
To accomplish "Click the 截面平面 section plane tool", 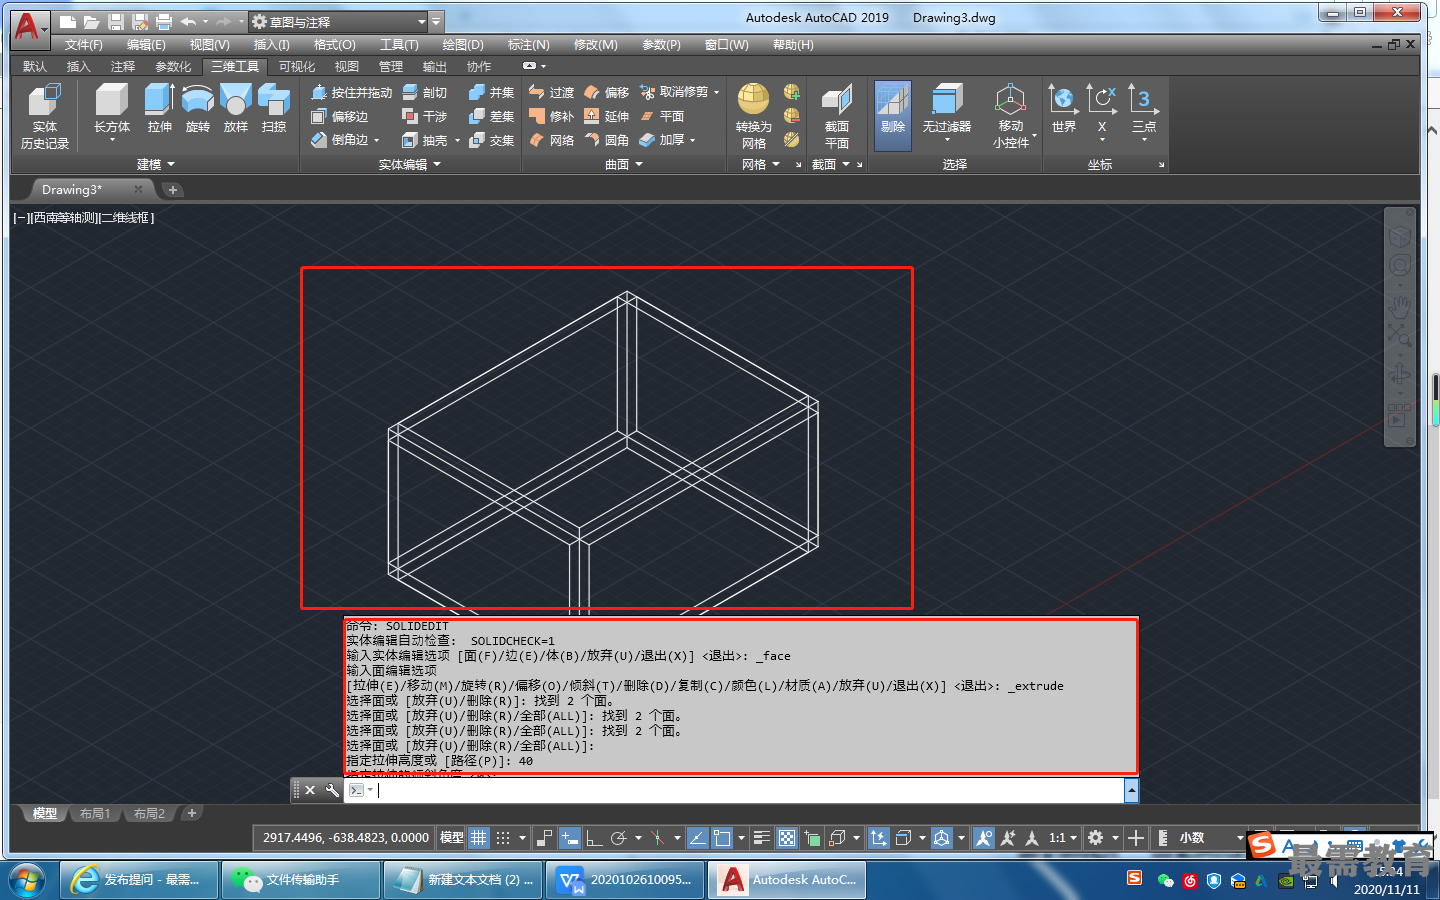I will 836,116.
